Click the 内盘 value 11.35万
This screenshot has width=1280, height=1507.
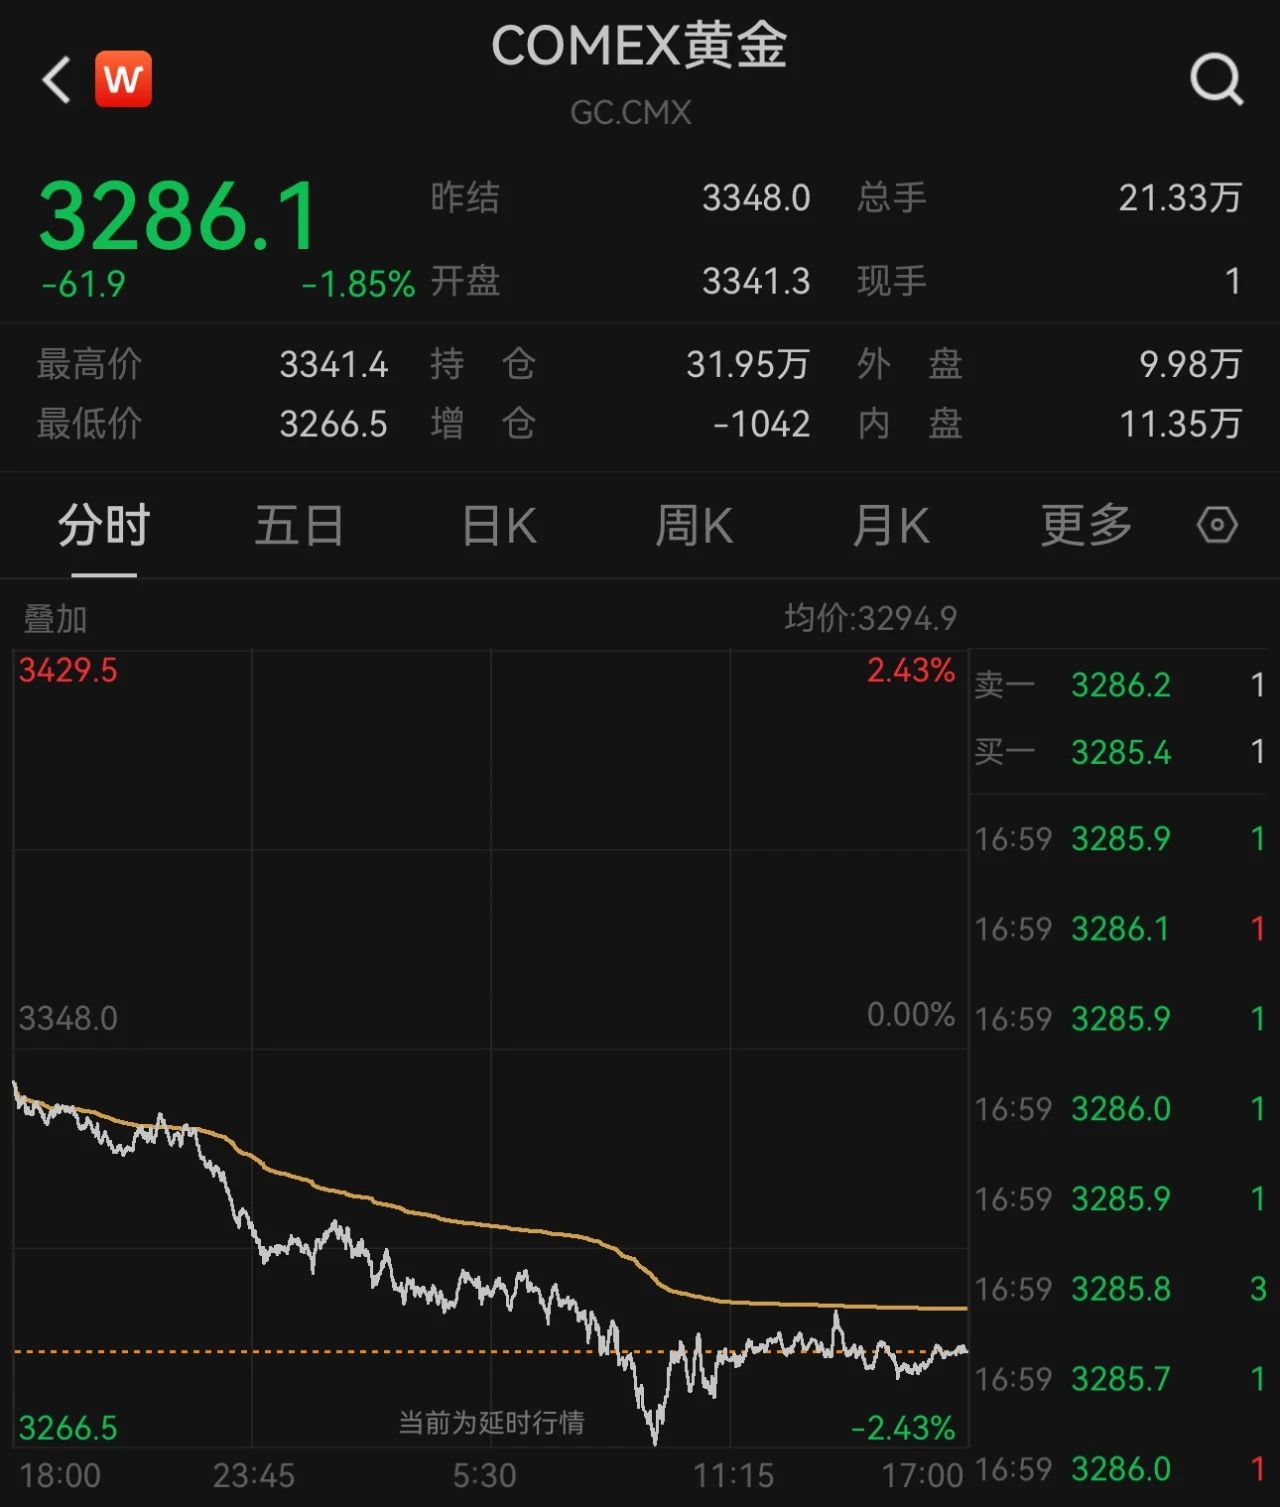[1180, 425]
